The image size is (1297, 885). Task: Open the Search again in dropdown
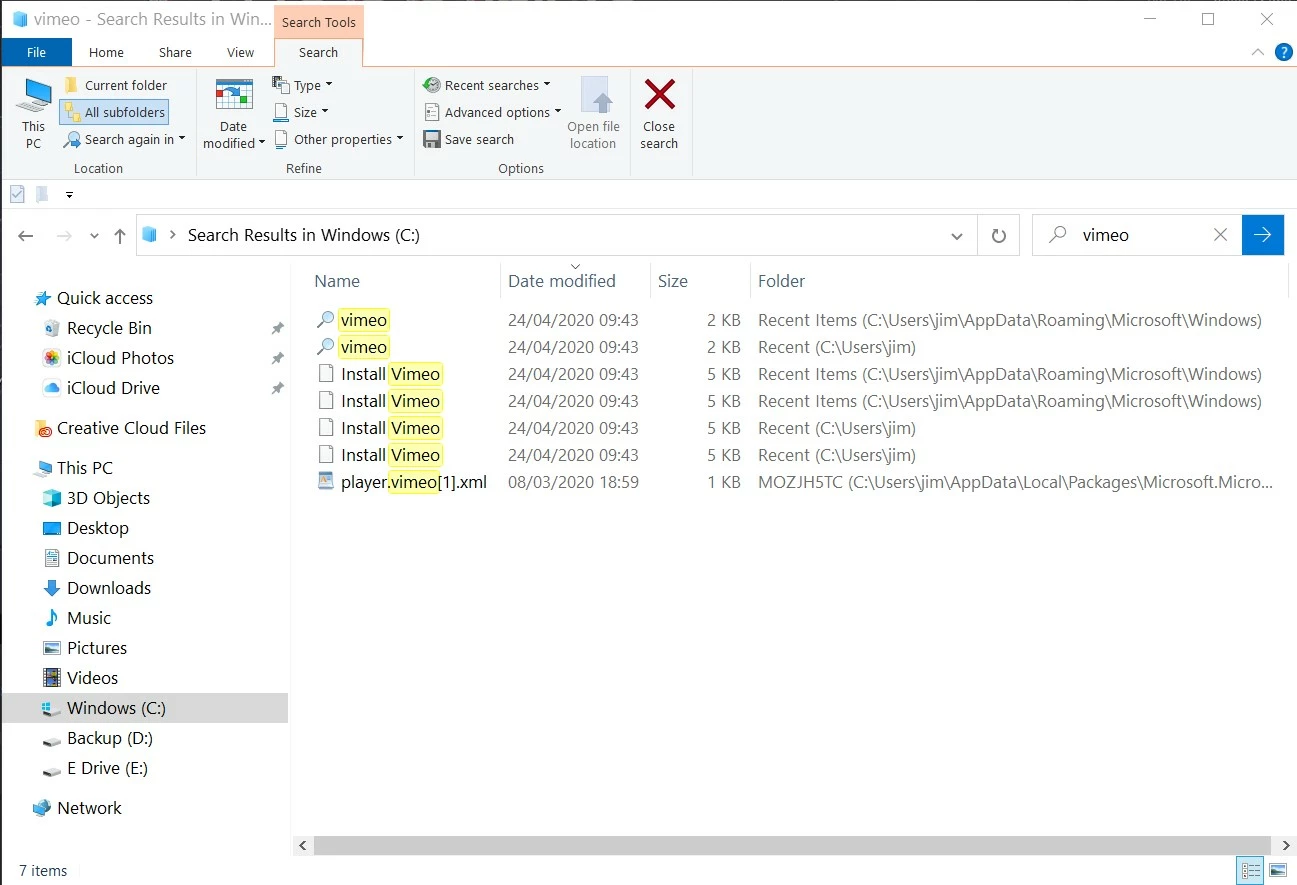(124, 139)
